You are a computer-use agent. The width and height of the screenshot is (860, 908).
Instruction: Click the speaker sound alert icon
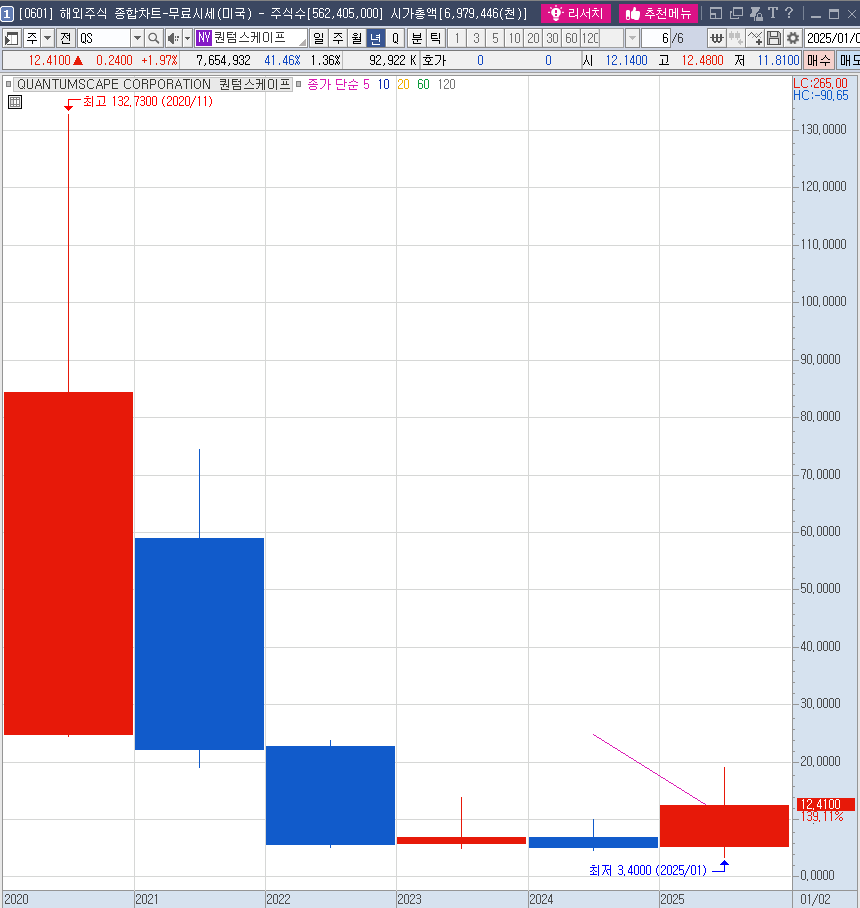coord(172,38)
